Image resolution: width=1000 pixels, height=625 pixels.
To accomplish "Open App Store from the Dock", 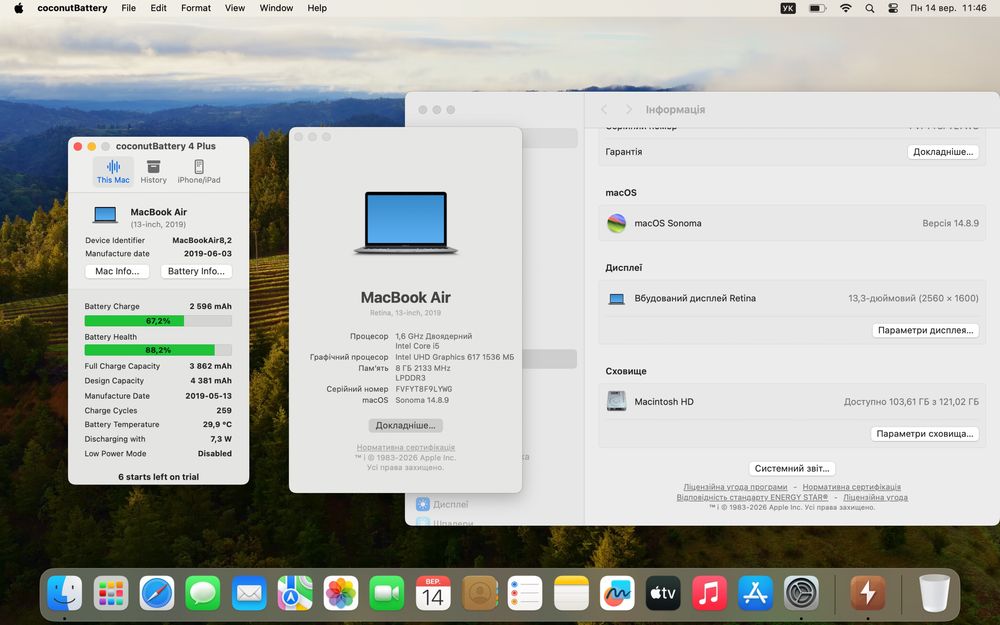I will (756, 593).
